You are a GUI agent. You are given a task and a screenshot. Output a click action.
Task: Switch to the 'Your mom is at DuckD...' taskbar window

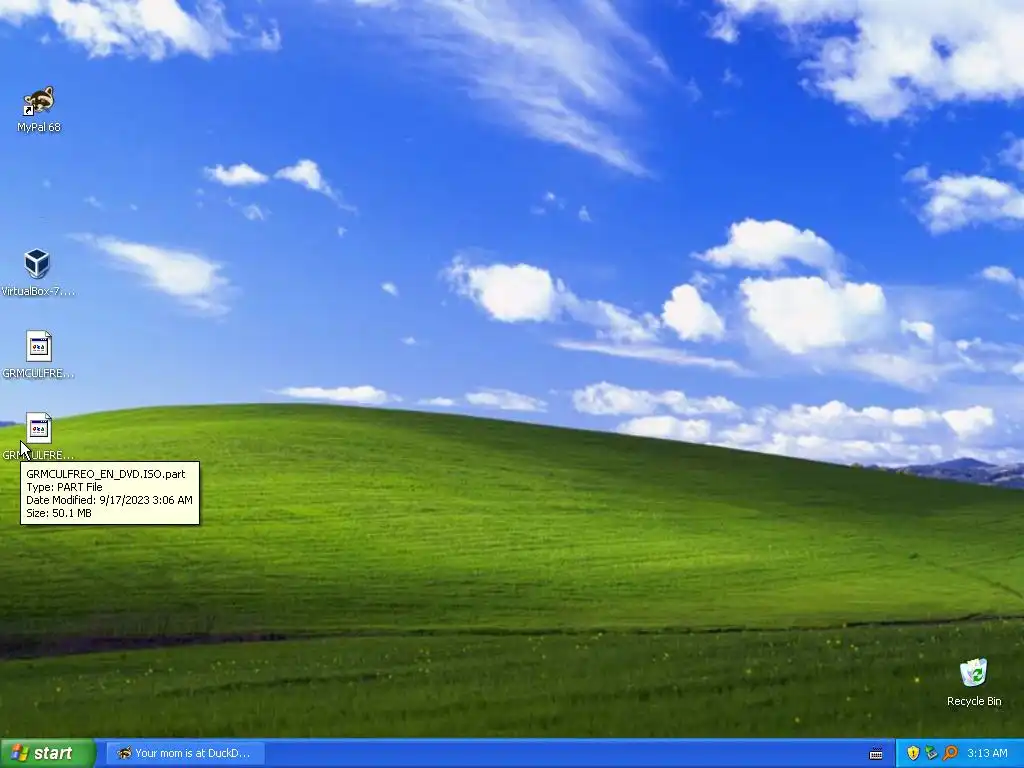point(185,753)
